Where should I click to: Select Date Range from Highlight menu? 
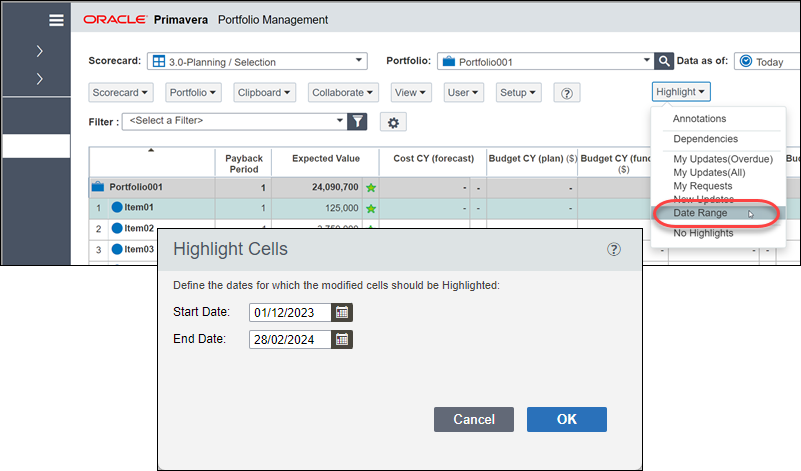(x=700, y=213)
